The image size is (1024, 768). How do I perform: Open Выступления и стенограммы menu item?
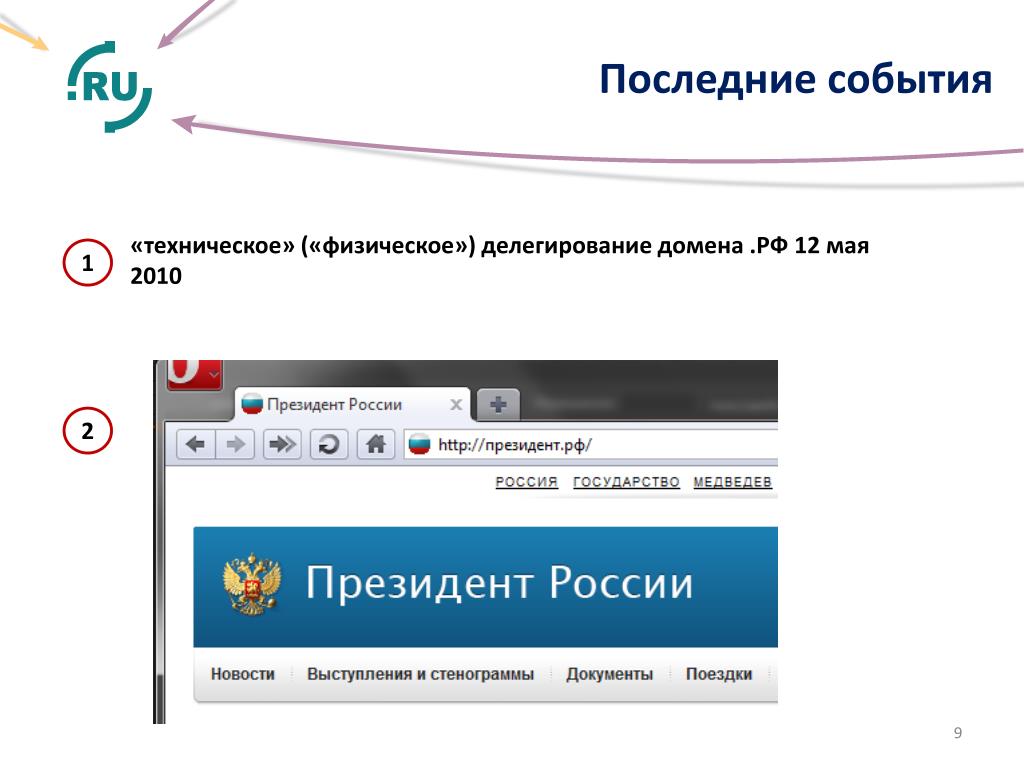(x=421, y=674)
